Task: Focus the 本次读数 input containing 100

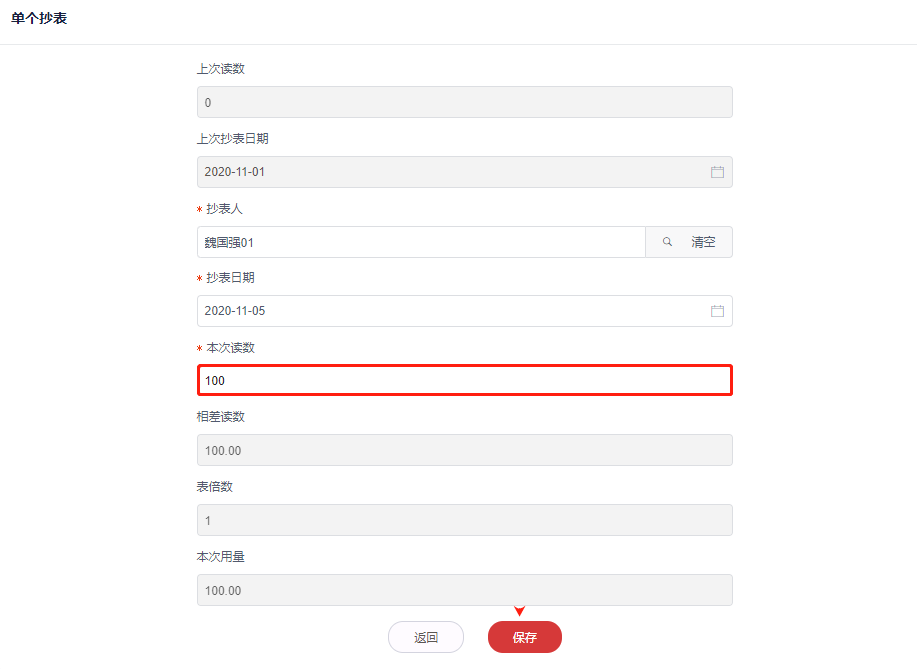Action: 464,381
